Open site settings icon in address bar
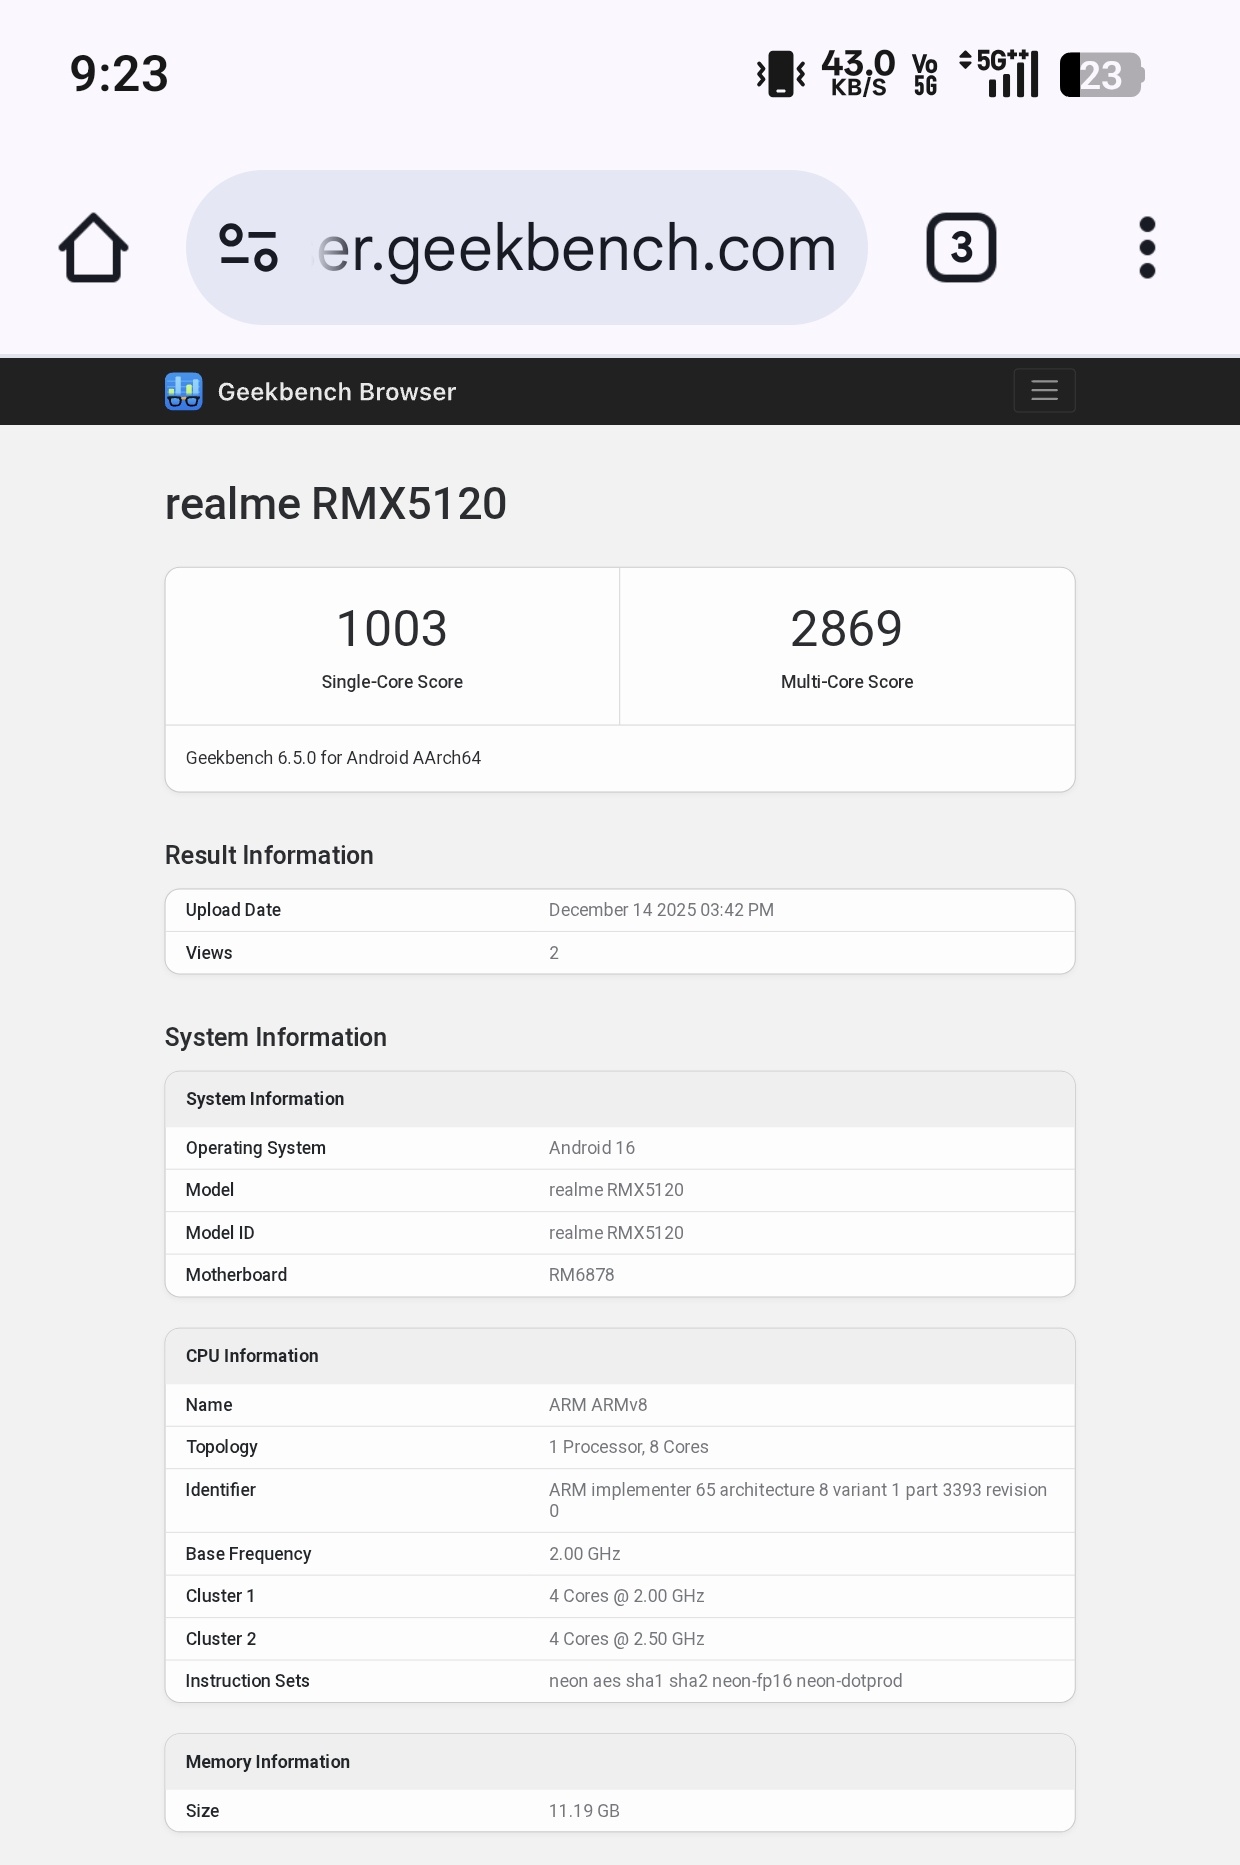Screen dimensions: 1240x1865 [248, 248]
